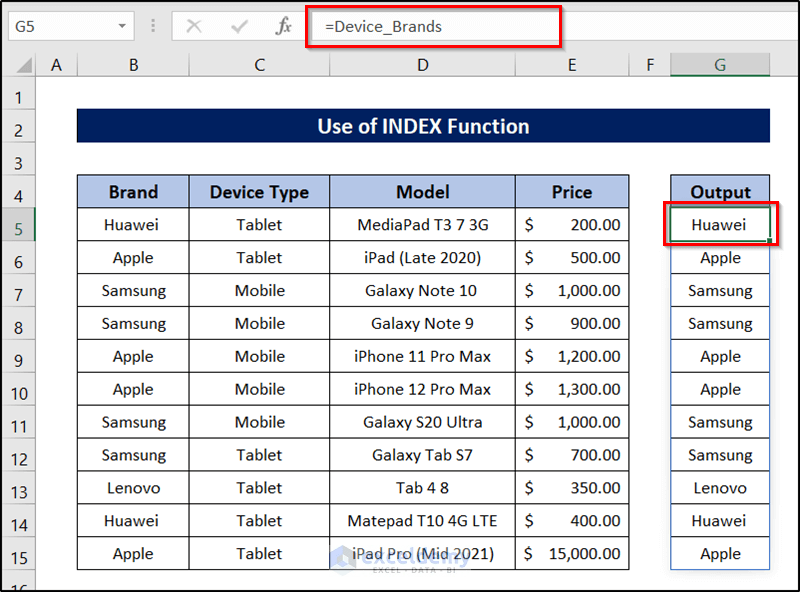The width and height of the screenshot is (800, 592).
Task: Select the highlighted Huawei output cell
Action: click(719, 224)
